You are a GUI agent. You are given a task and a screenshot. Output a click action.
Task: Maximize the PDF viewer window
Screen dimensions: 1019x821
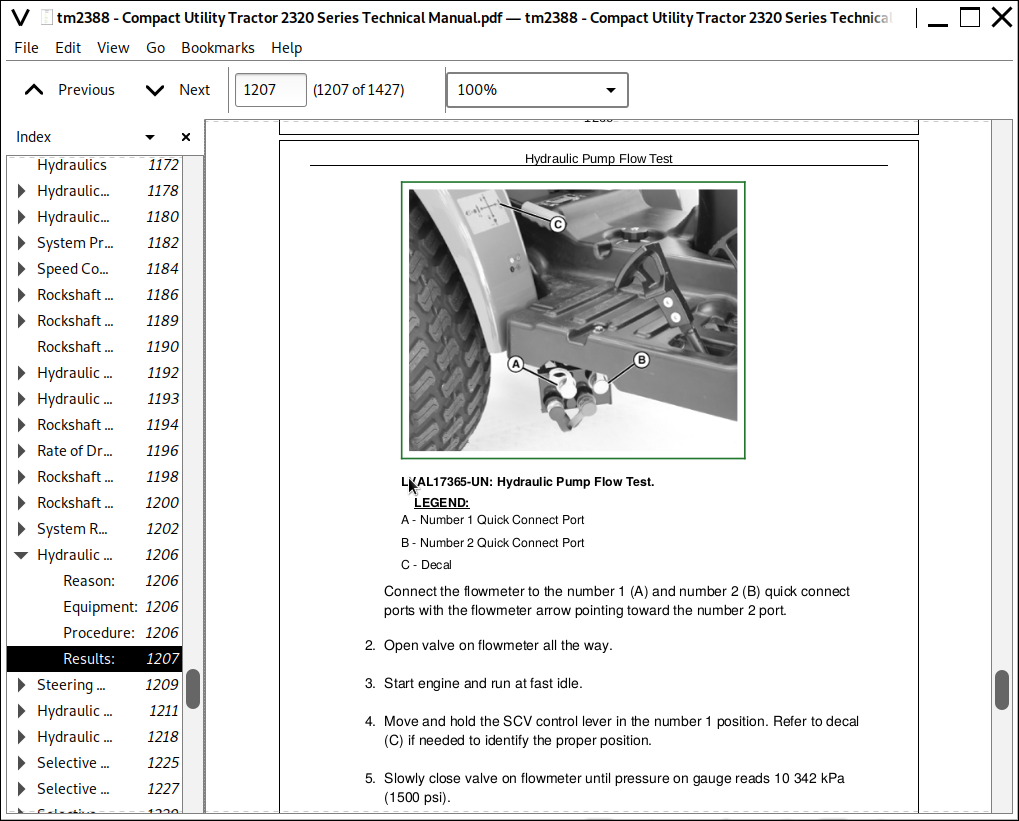[970, 18]
